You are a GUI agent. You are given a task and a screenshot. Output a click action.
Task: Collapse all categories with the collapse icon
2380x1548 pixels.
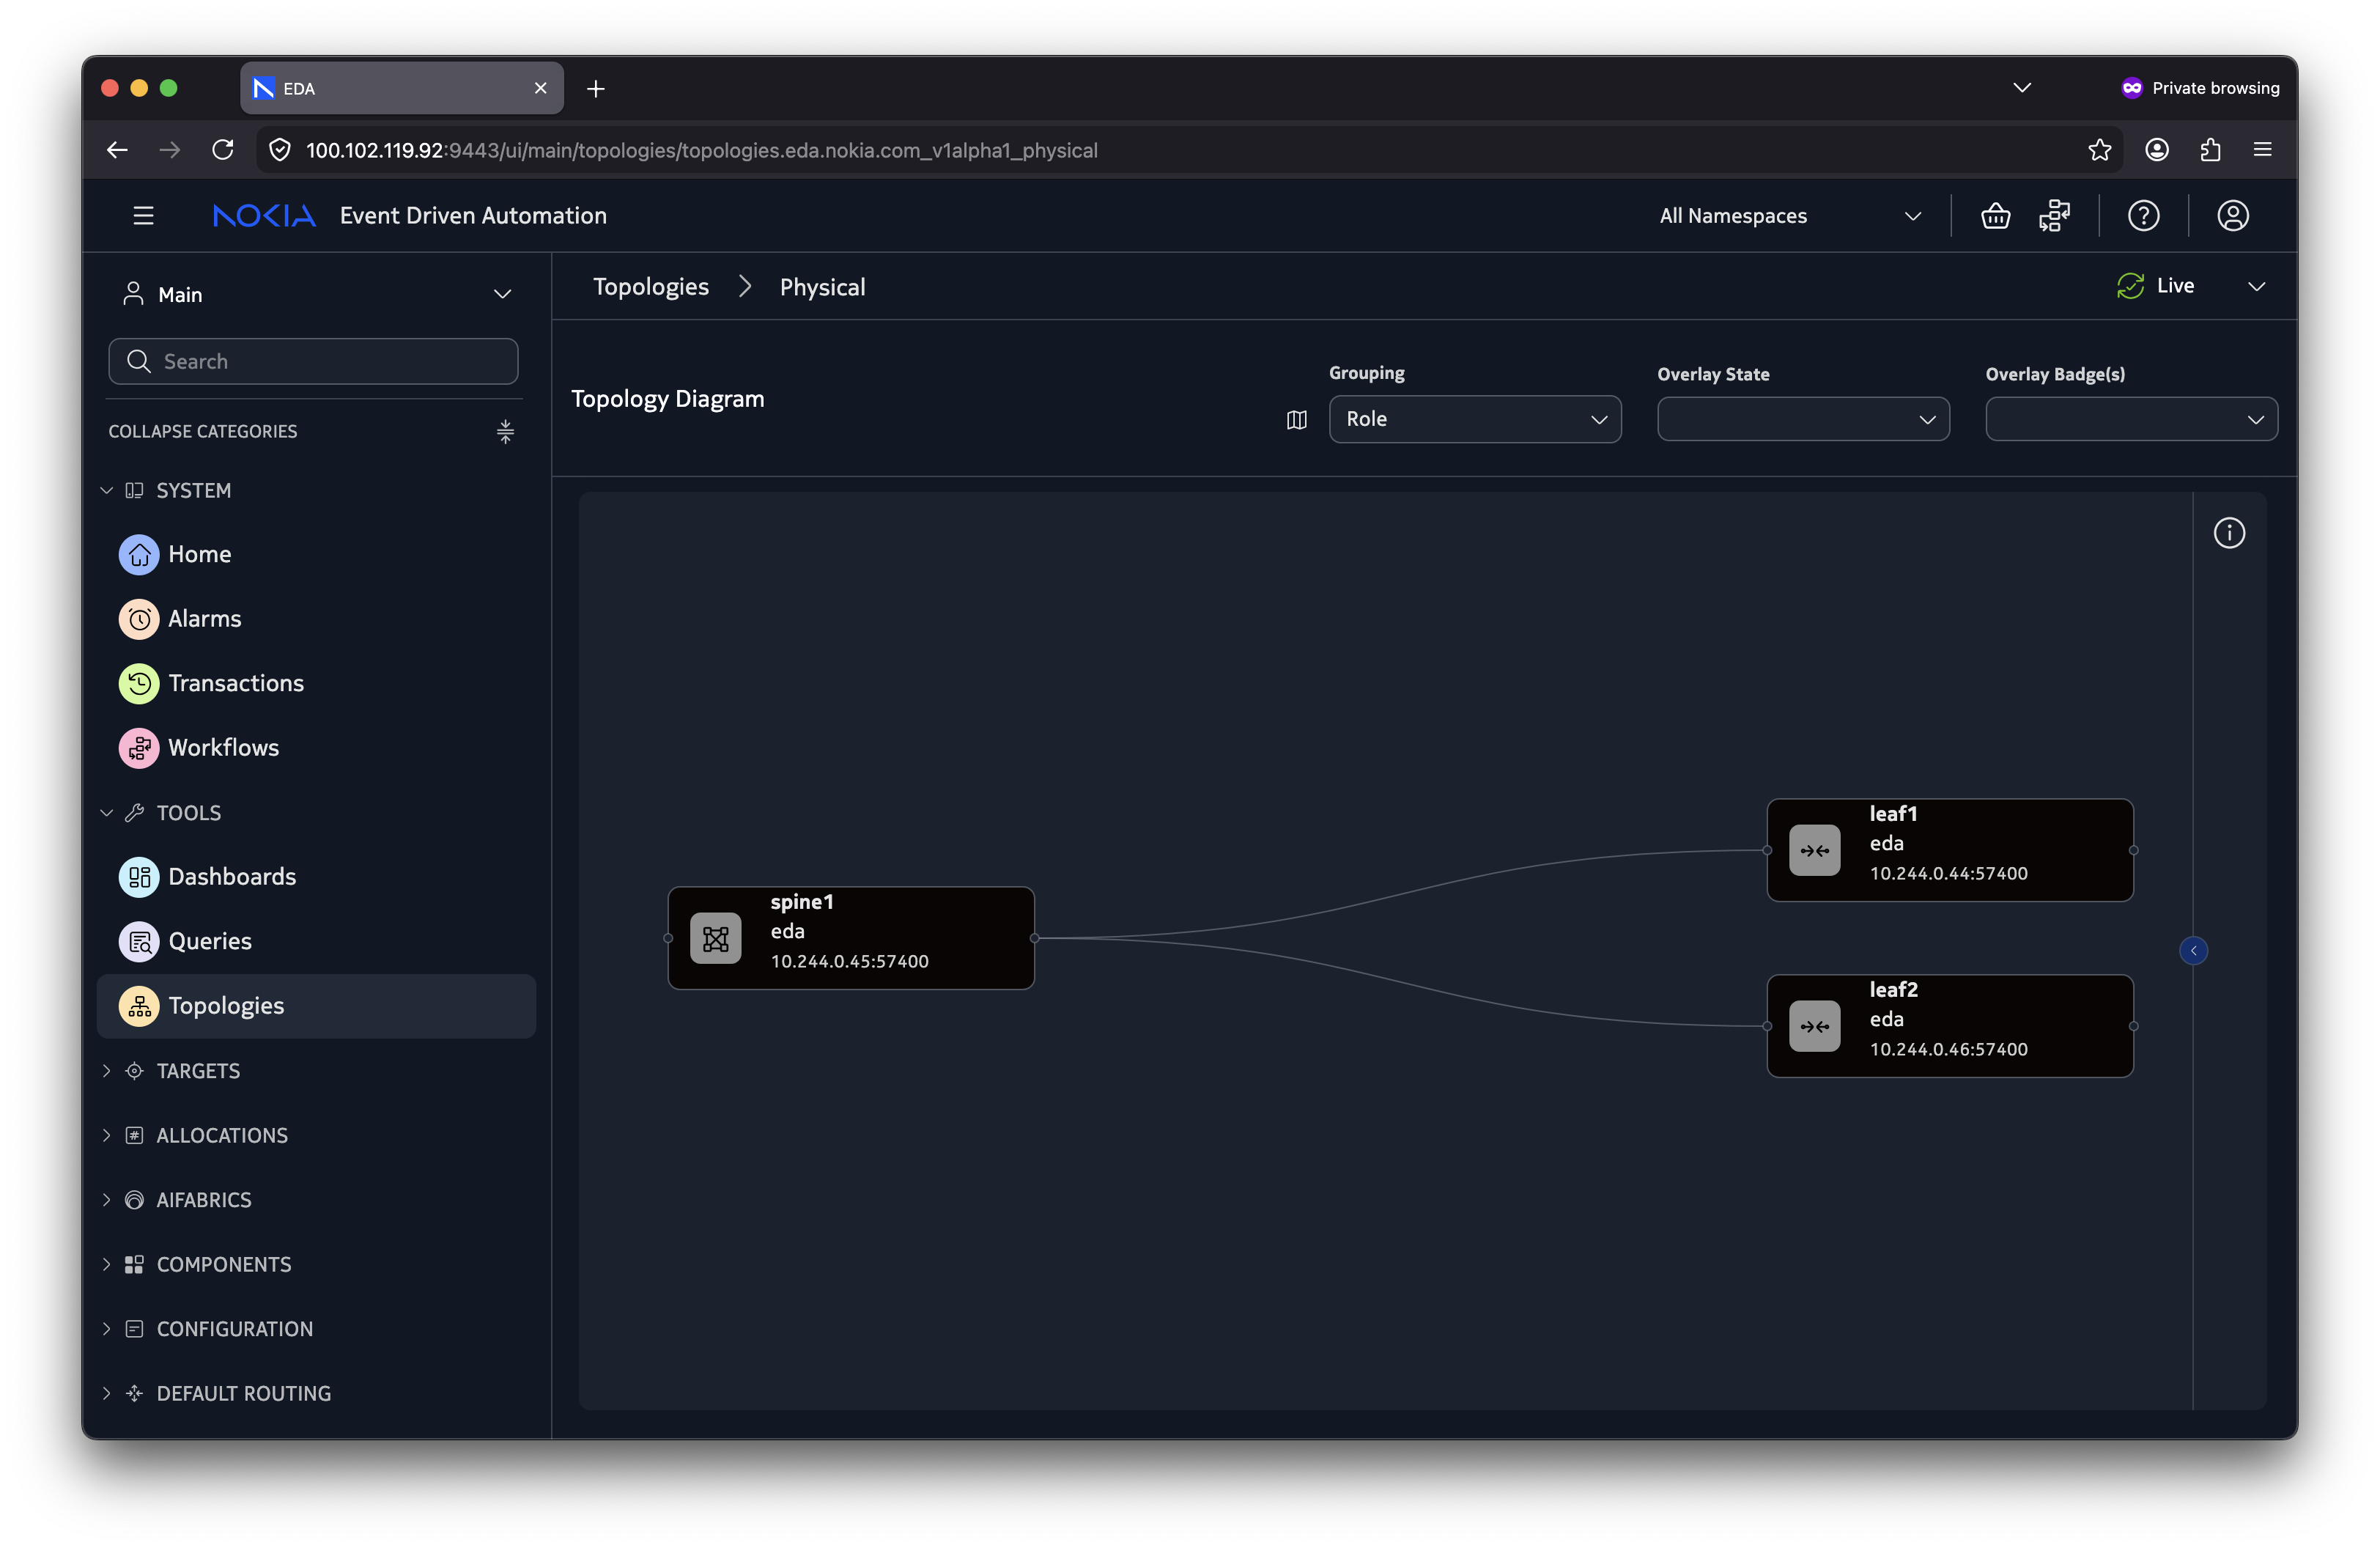click(505, 432)
